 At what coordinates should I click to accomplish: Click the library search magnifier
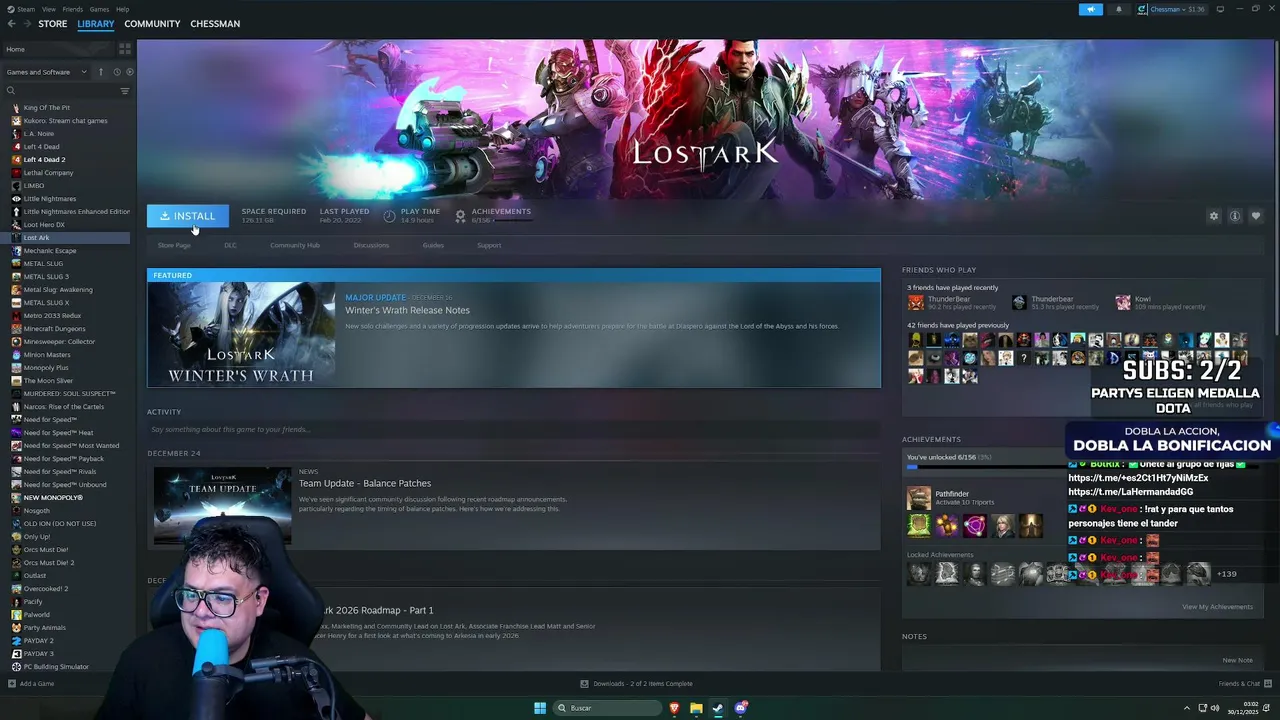pyautogui.click(x=11, y=91)
